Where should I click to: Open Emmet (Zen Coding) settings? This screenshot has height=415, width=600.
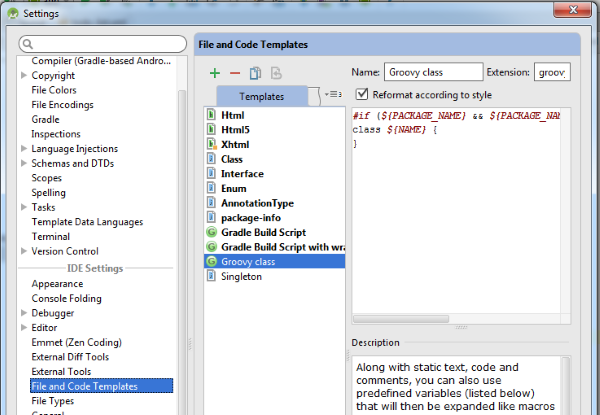pos(77,342)
